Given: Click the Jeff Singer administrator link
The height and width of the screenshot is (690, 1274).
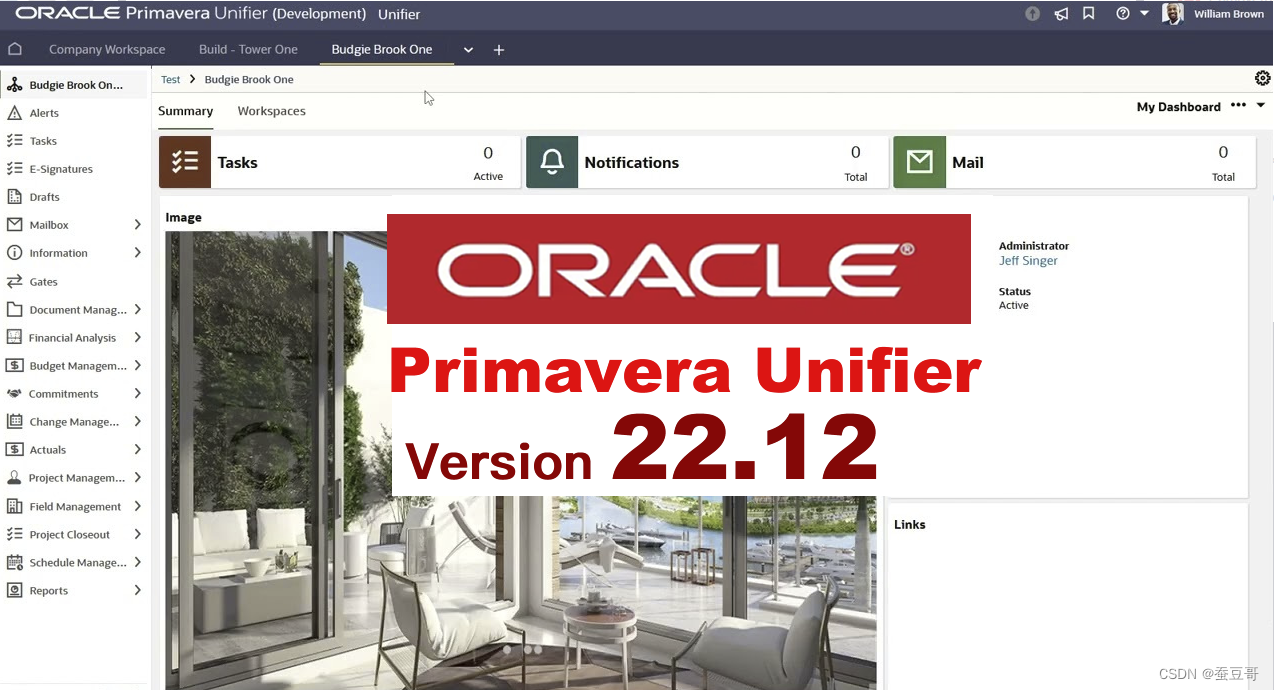Looking at the screenshot, I should [1028, 260].
